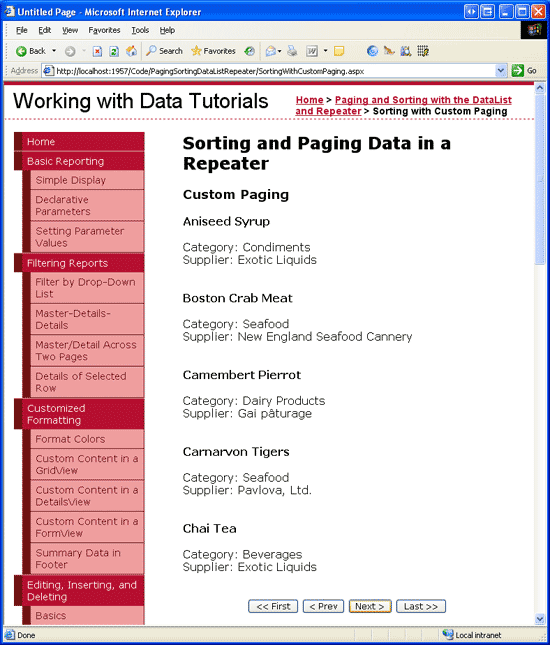The image size is (550, 645).
Task: Open the Favorites star button
Action: point(213,51)
